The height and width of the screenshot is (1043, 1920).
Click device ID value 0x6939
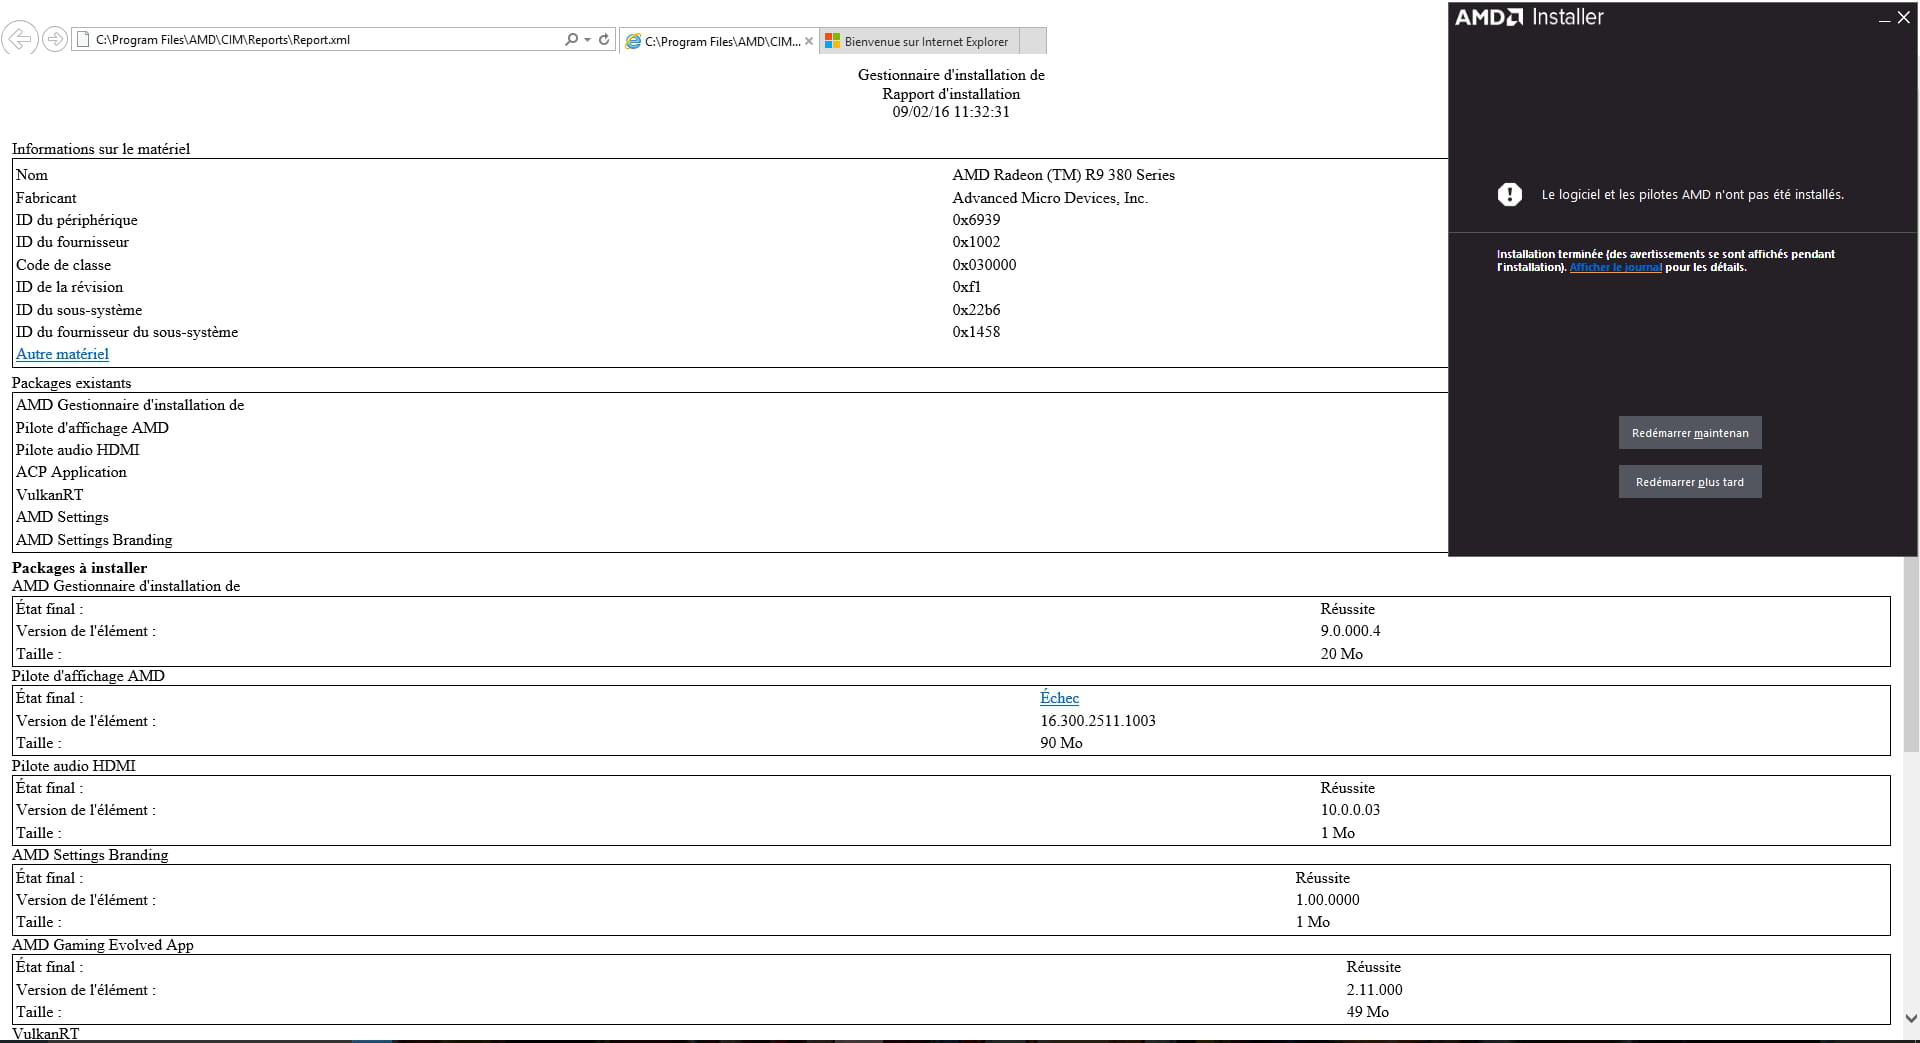point(976,220)
